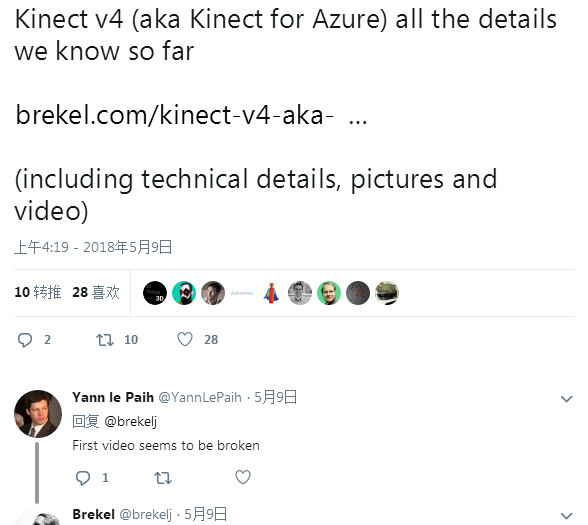Retweet Yann le Paih's reply
This screenshot has height=525, width=588.
[163, 478]
